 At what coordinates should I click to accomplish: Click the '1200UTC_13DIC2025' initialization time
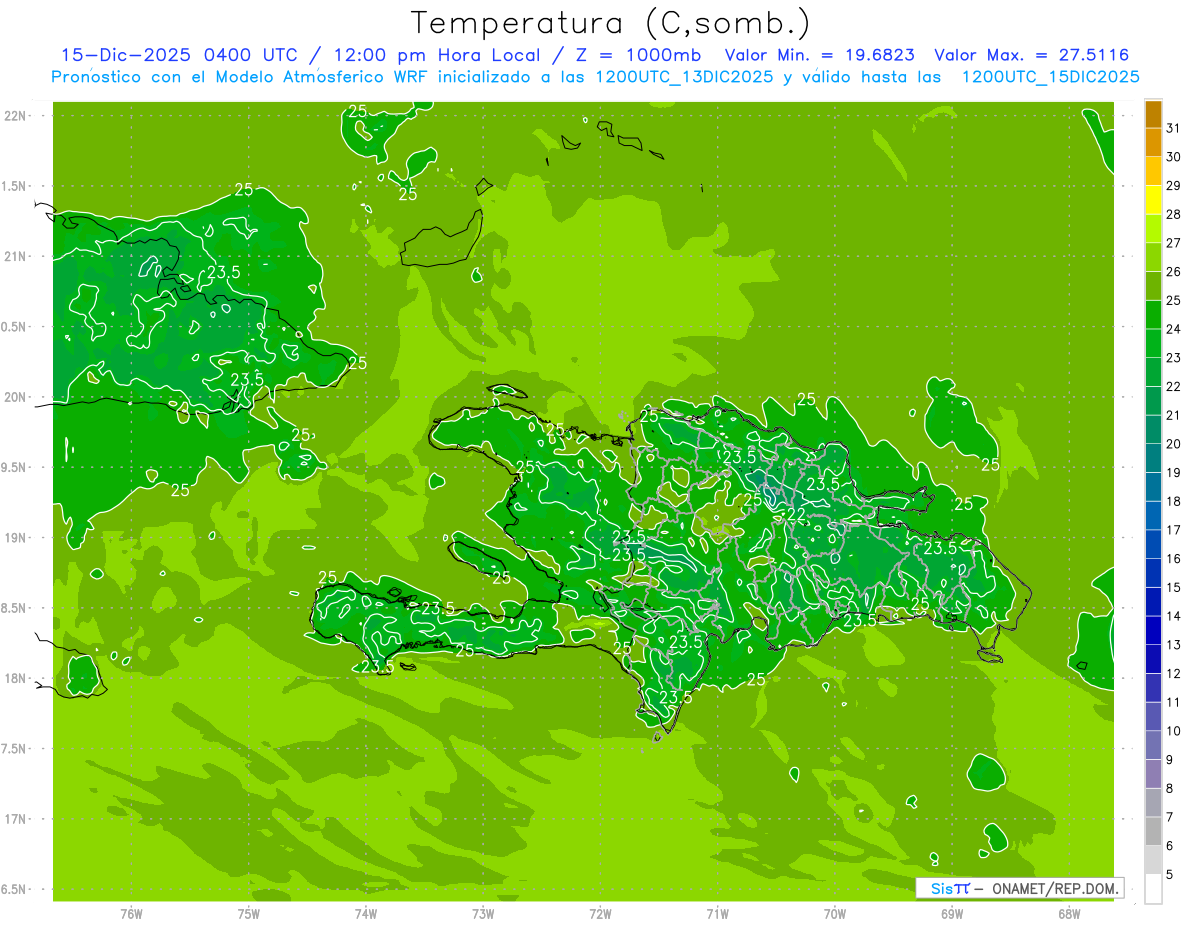pyautogui.click(x=684, y=77)
